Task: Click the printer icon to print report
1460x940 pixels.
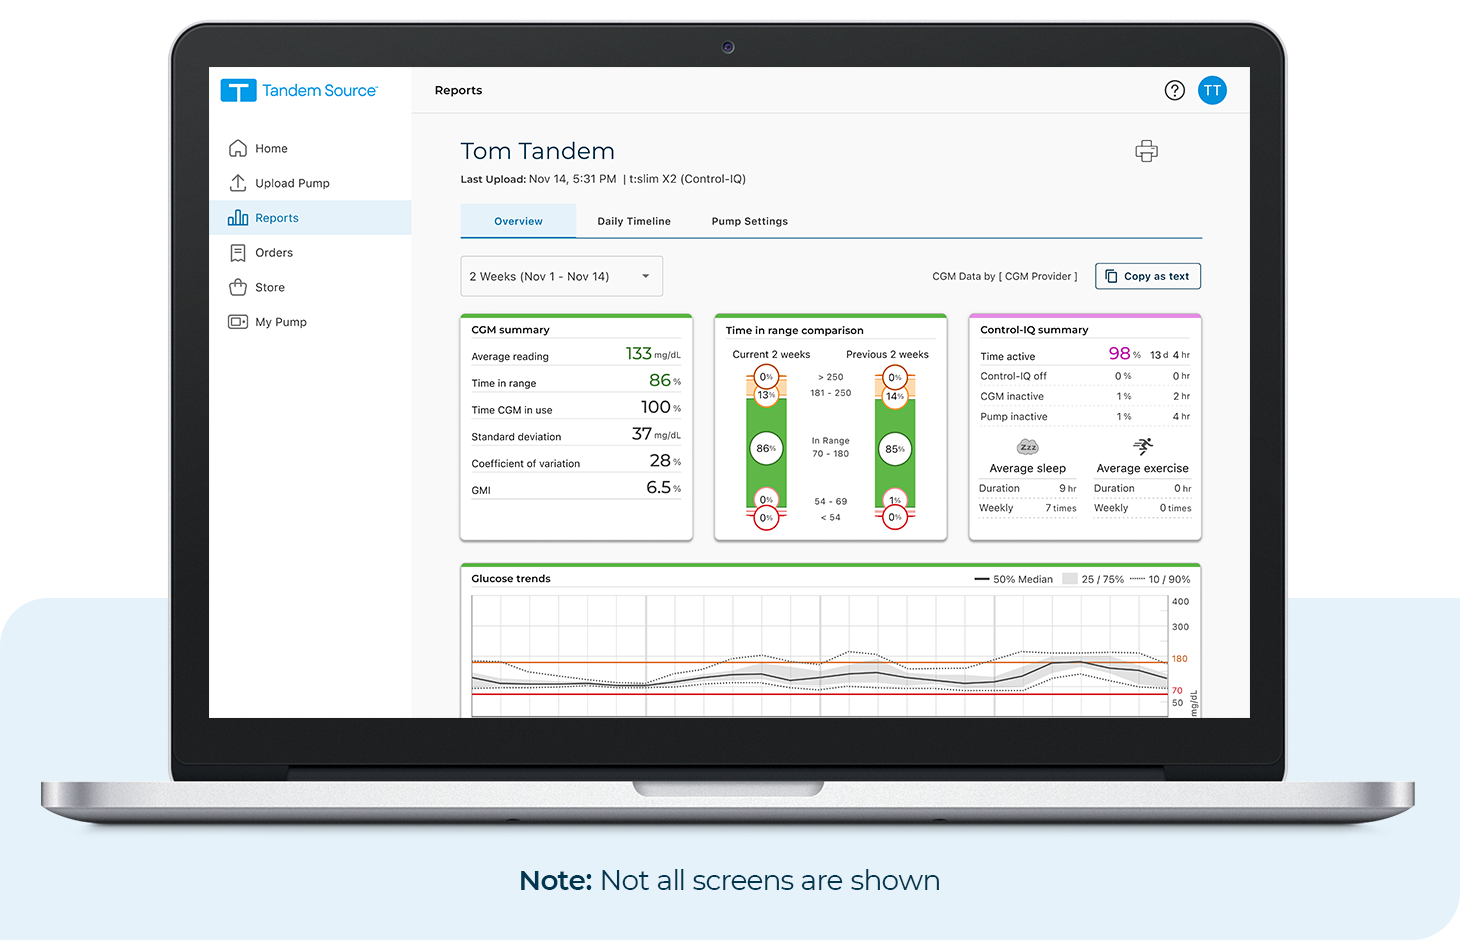Action: [1146, 151]
